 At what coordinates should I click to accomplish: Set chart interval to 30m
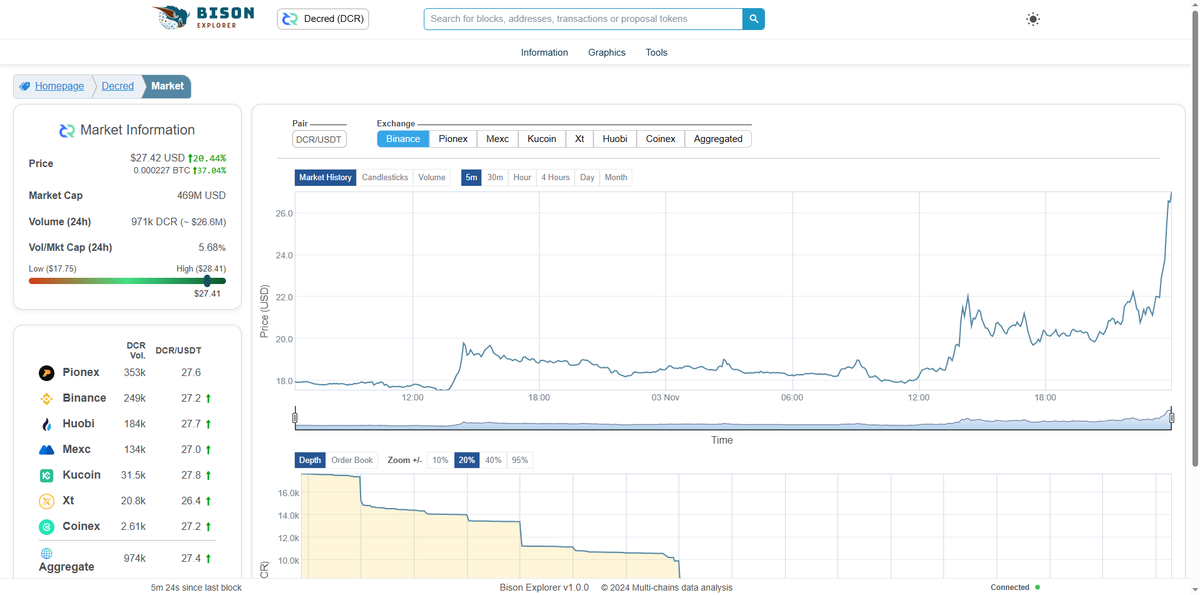[495, 177]
